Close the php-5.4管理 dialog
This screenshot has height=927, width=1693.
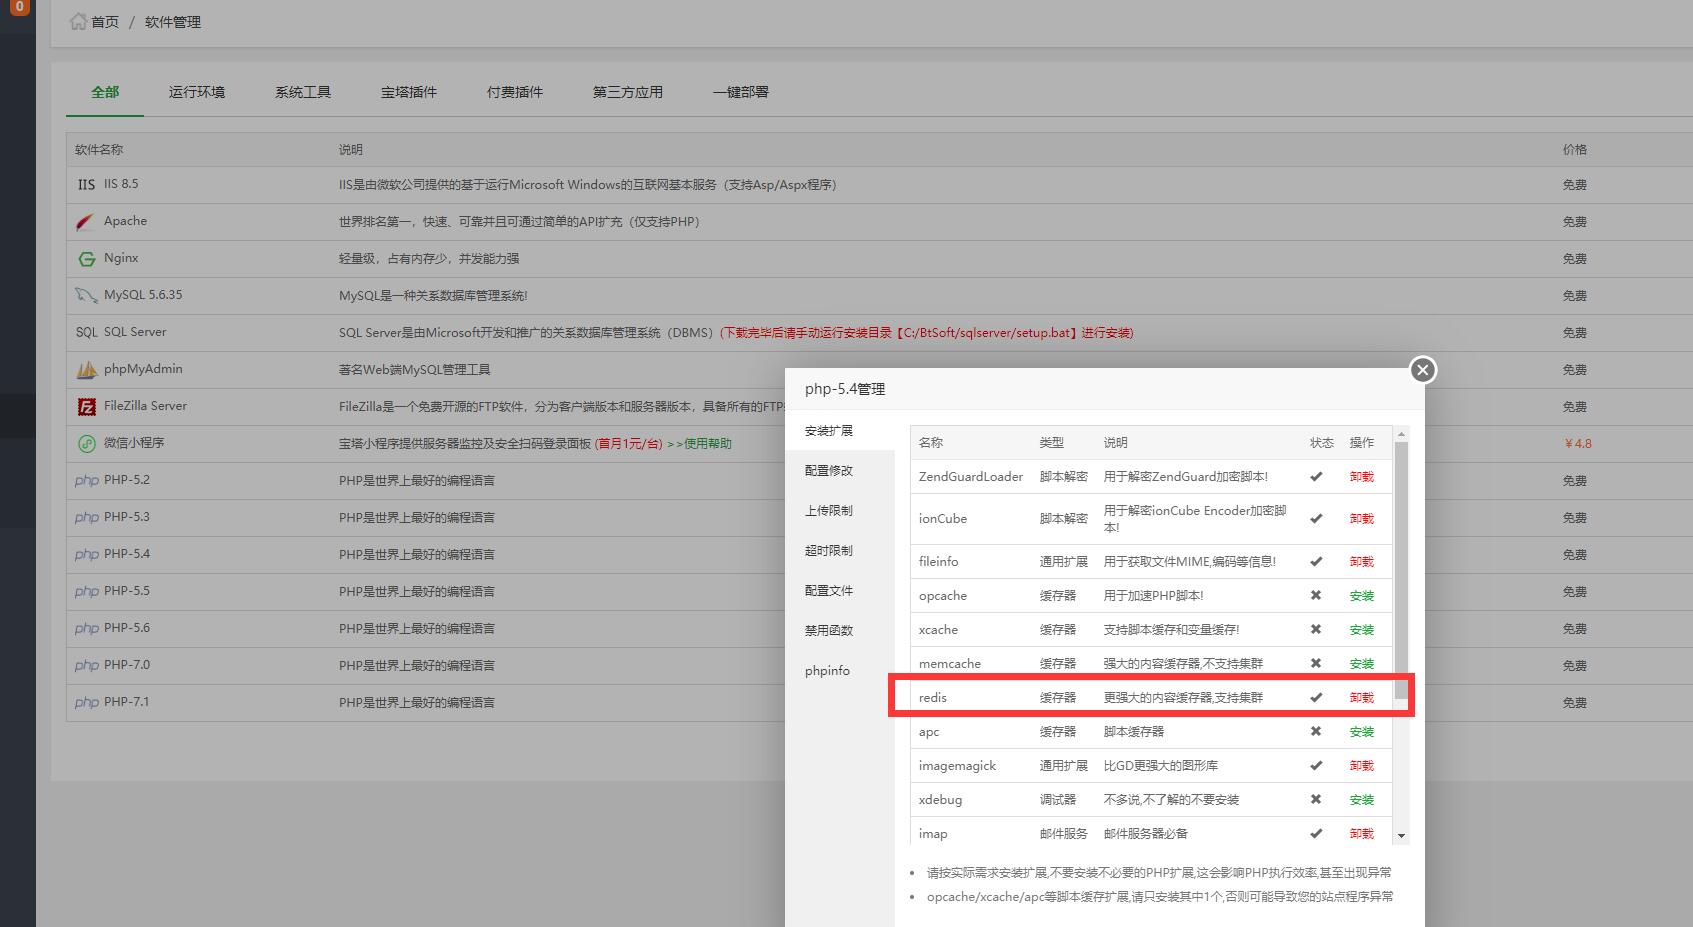click(1423, 370)
